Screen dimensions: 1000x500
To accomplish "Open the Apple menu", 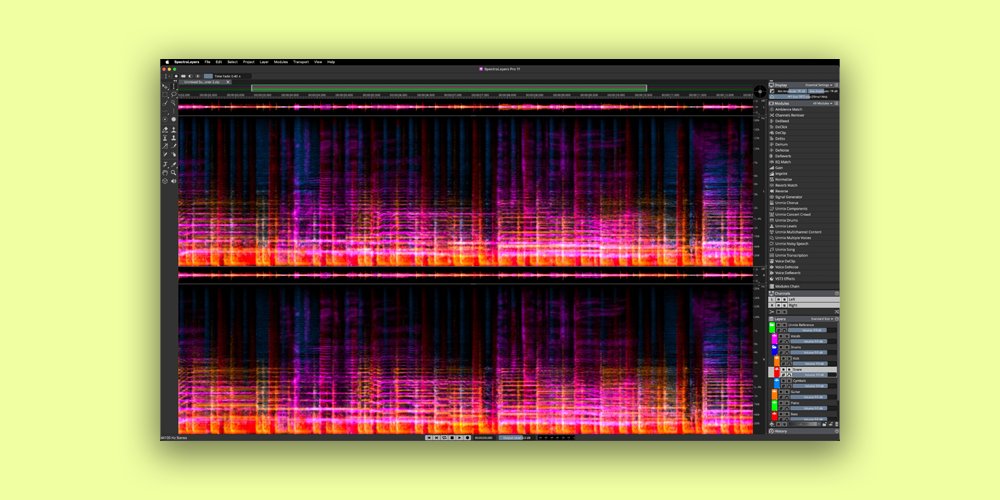I will pos(167,62).
